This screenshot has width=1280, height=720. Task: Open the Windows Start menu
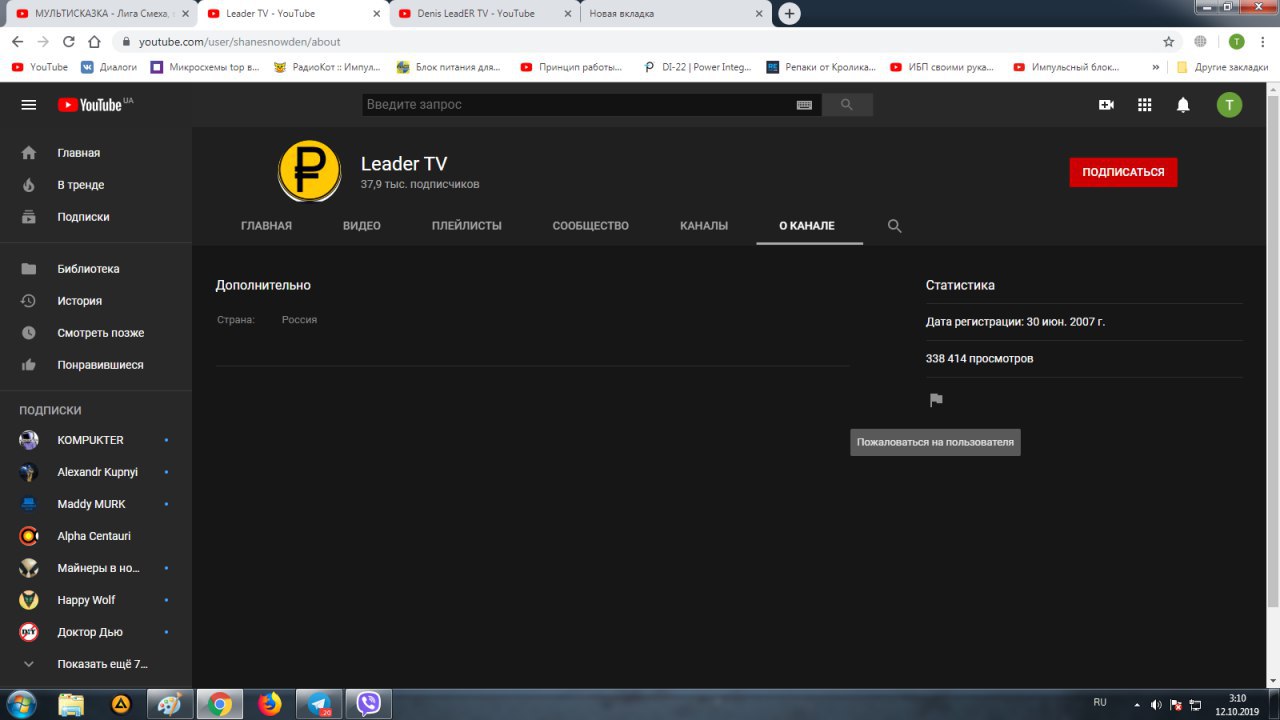click(21, 704)
